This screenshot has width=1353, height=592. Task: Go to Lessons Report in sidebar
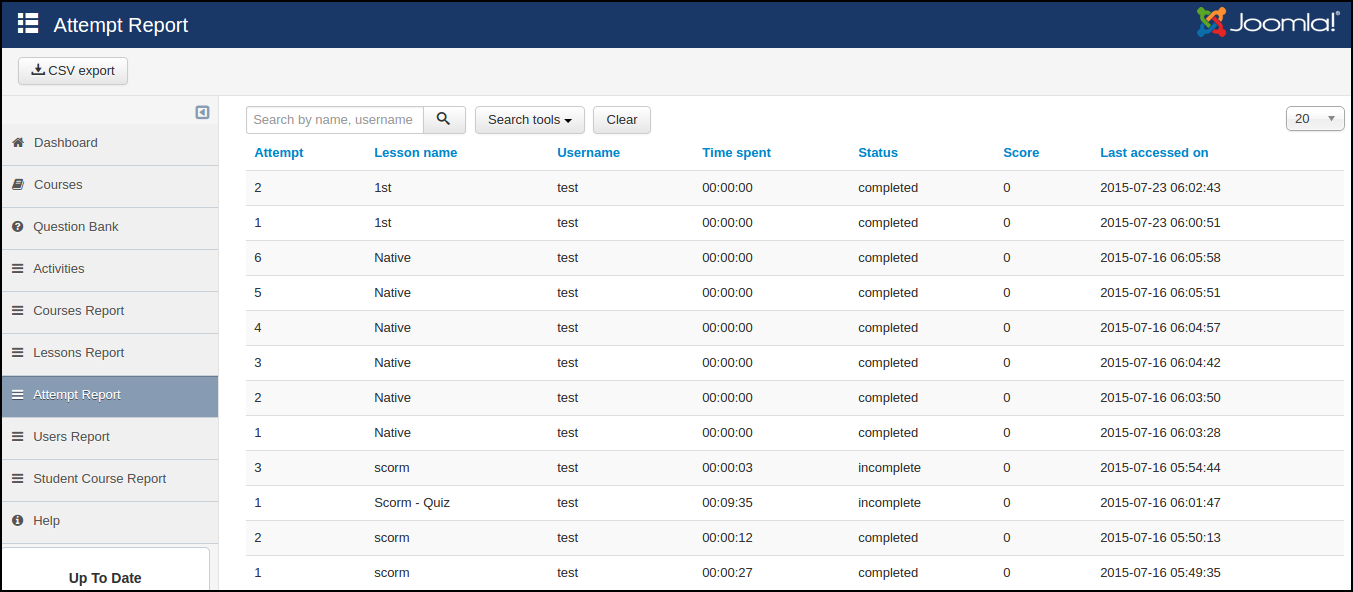pos(78,353)
